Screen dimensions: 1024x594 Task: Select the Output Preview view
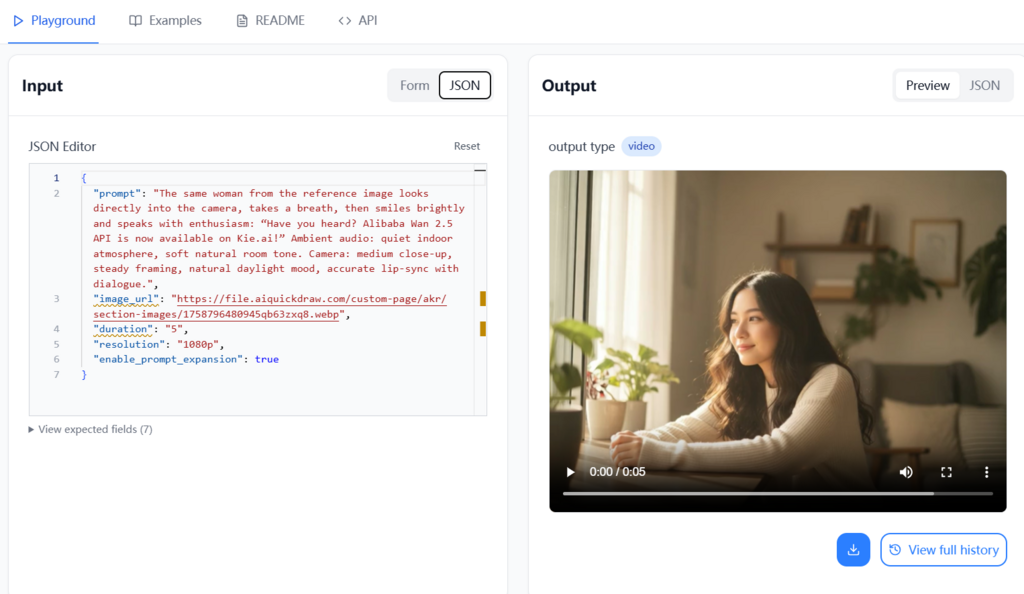point(927,86)
